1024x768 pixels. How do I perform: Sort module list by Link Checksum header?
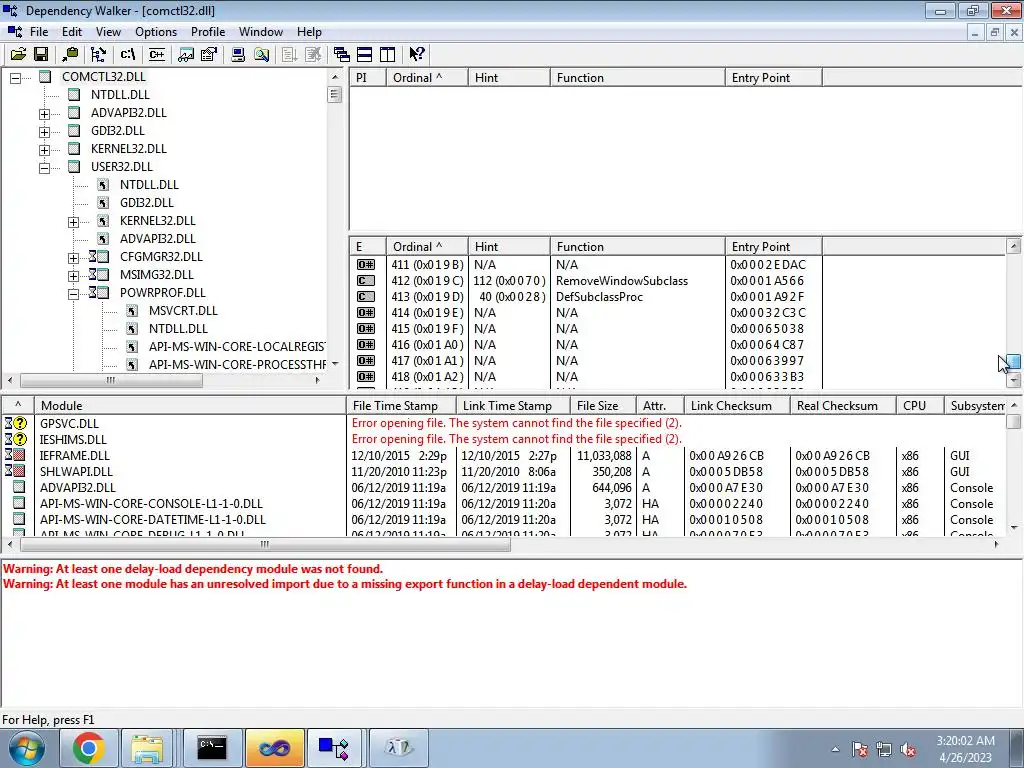tap(737, 406)
